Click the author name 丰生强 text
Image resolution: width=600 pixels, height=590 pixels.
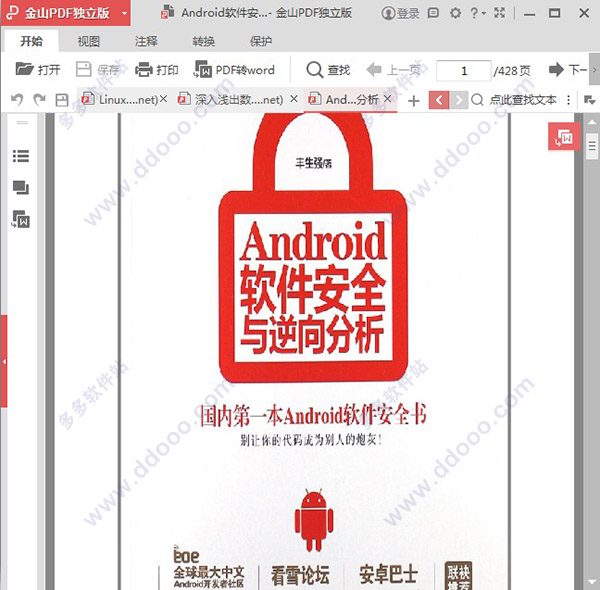point(313,163)
